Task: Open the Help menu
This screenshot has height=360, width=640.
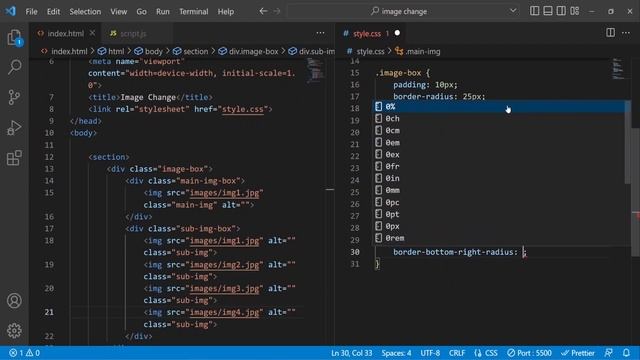Action: pyautogui.click(x=226, y=11)
